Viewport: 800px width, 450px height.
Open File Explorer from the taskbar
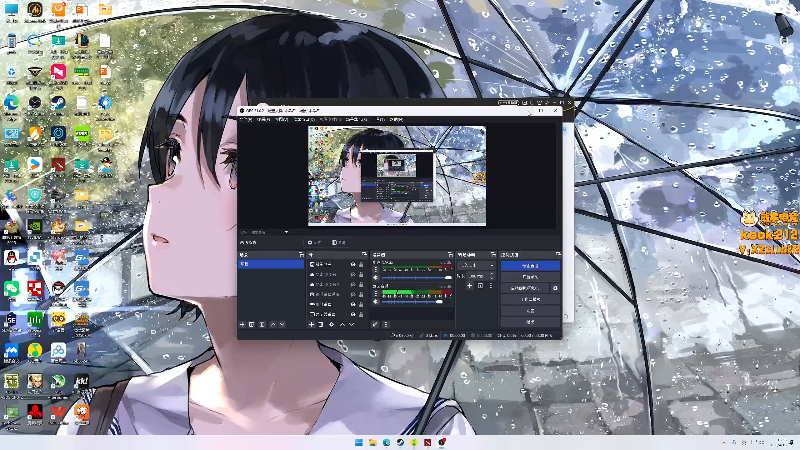tap(372, 442)
